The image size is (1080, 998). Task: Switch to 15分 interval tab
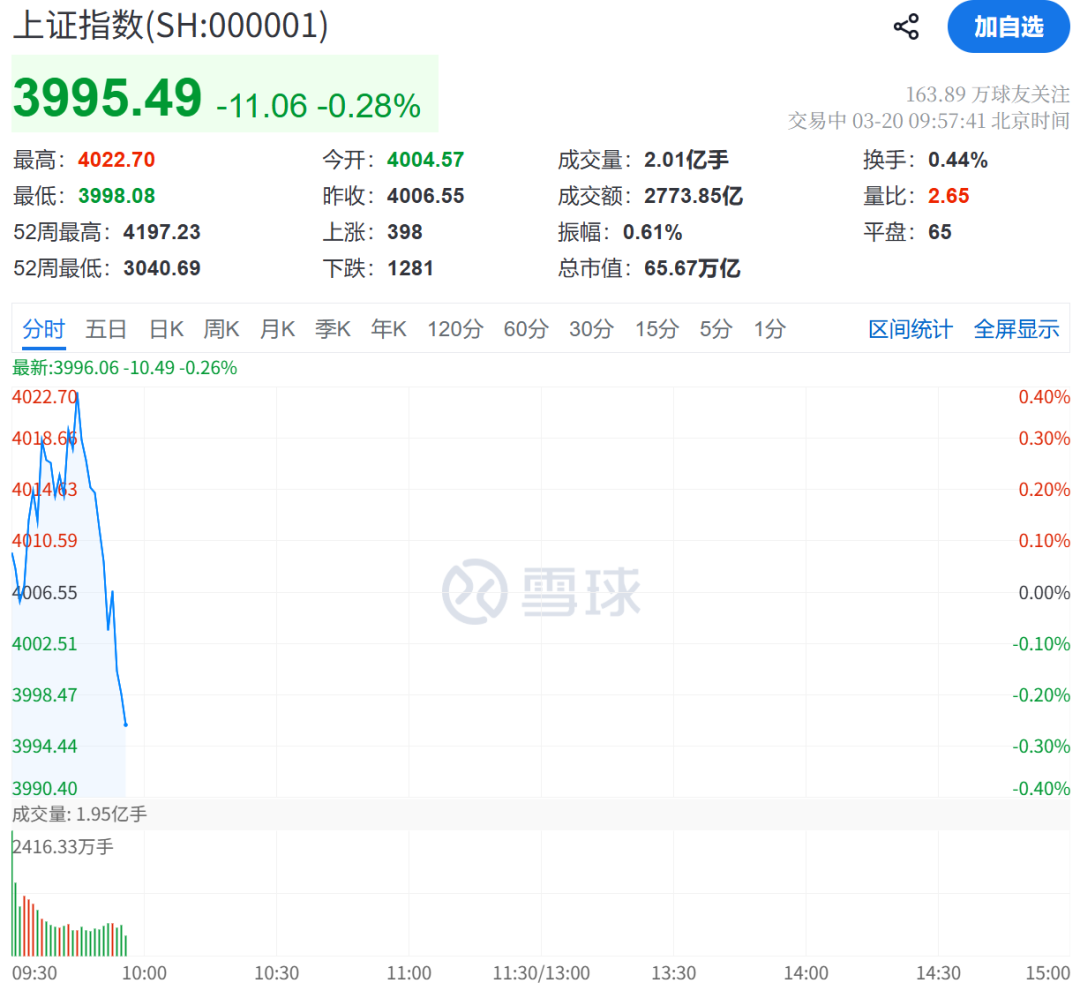click(656, 329)
